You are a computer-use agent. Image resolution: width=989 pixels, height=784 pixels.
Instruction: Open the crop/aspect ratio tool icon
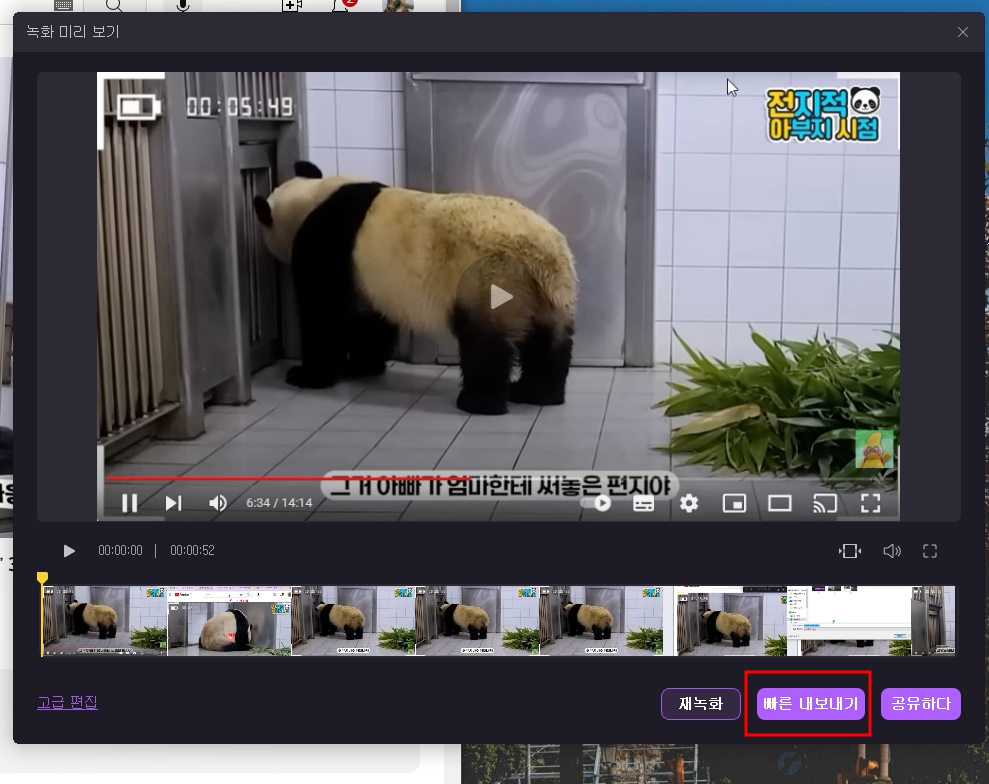click(850, 551)
